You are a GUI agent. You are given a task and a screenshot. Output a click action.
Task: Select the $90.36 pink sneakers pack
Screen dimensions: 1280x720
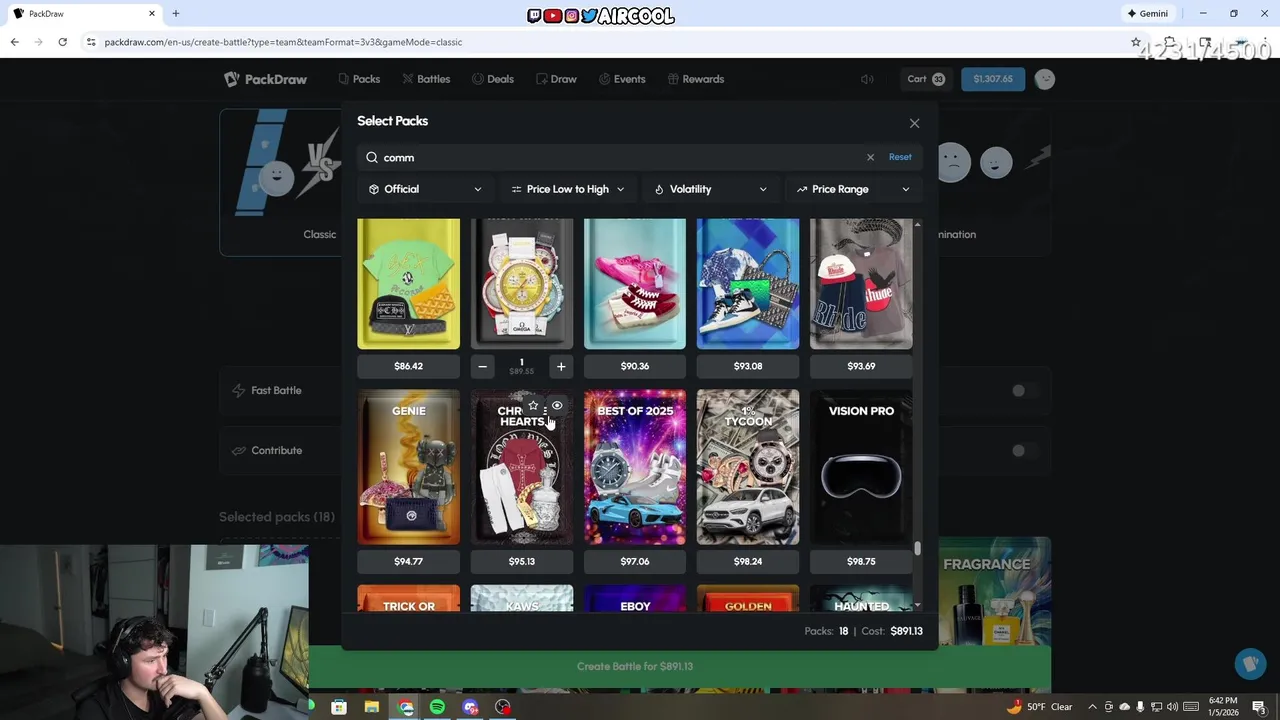[x=634, y=284]
